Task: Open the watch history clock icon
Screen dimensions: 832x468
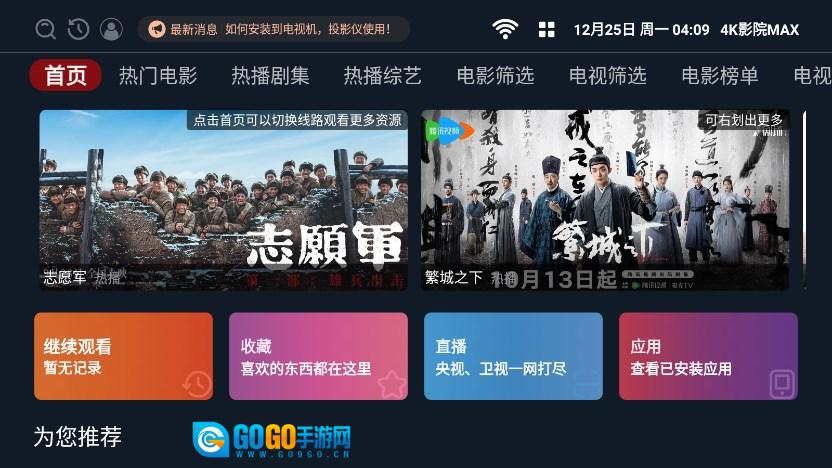Action: tap(79, 29)
